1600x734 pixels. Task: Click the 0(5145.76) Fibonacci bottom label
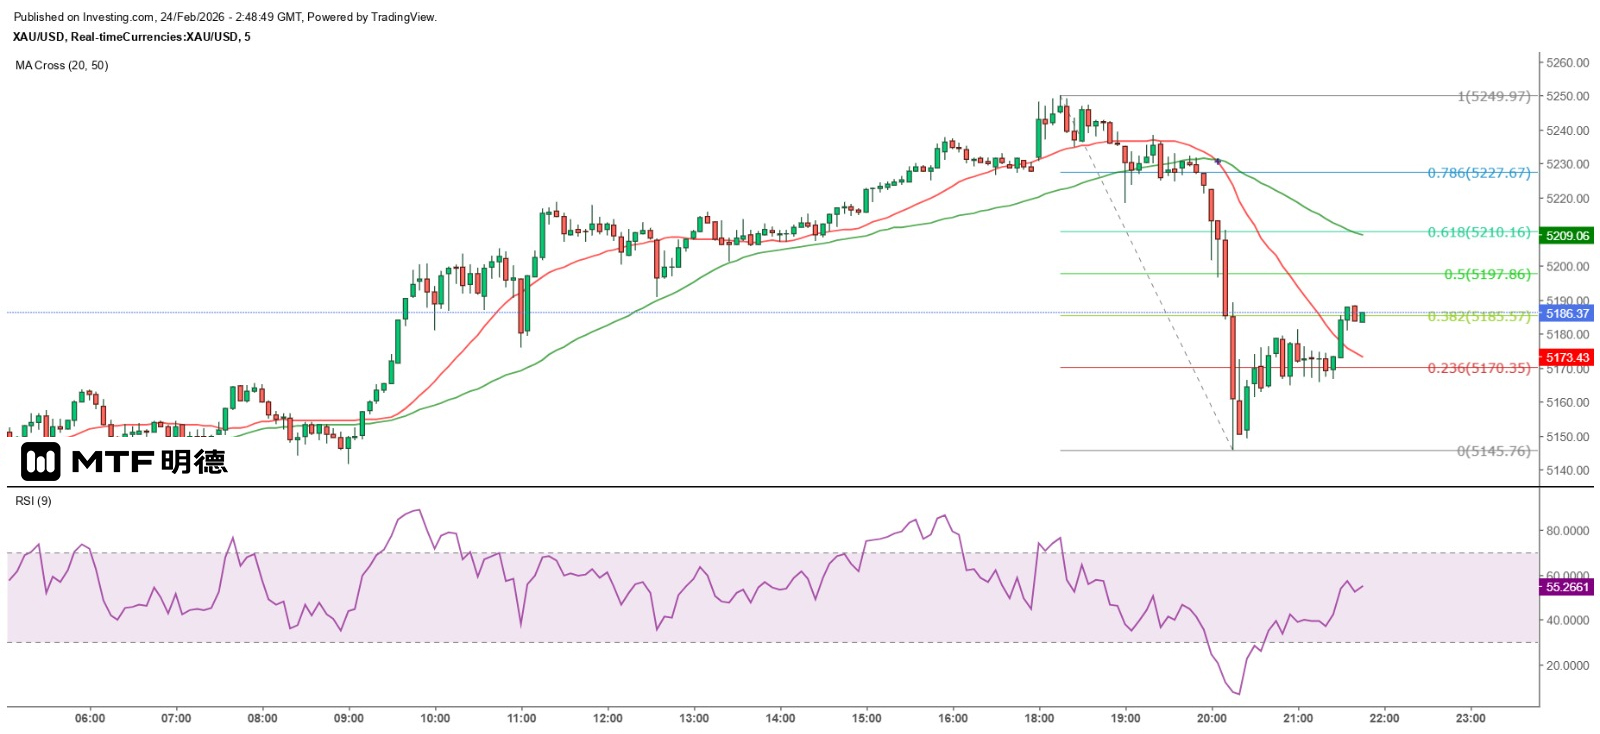1493,451
